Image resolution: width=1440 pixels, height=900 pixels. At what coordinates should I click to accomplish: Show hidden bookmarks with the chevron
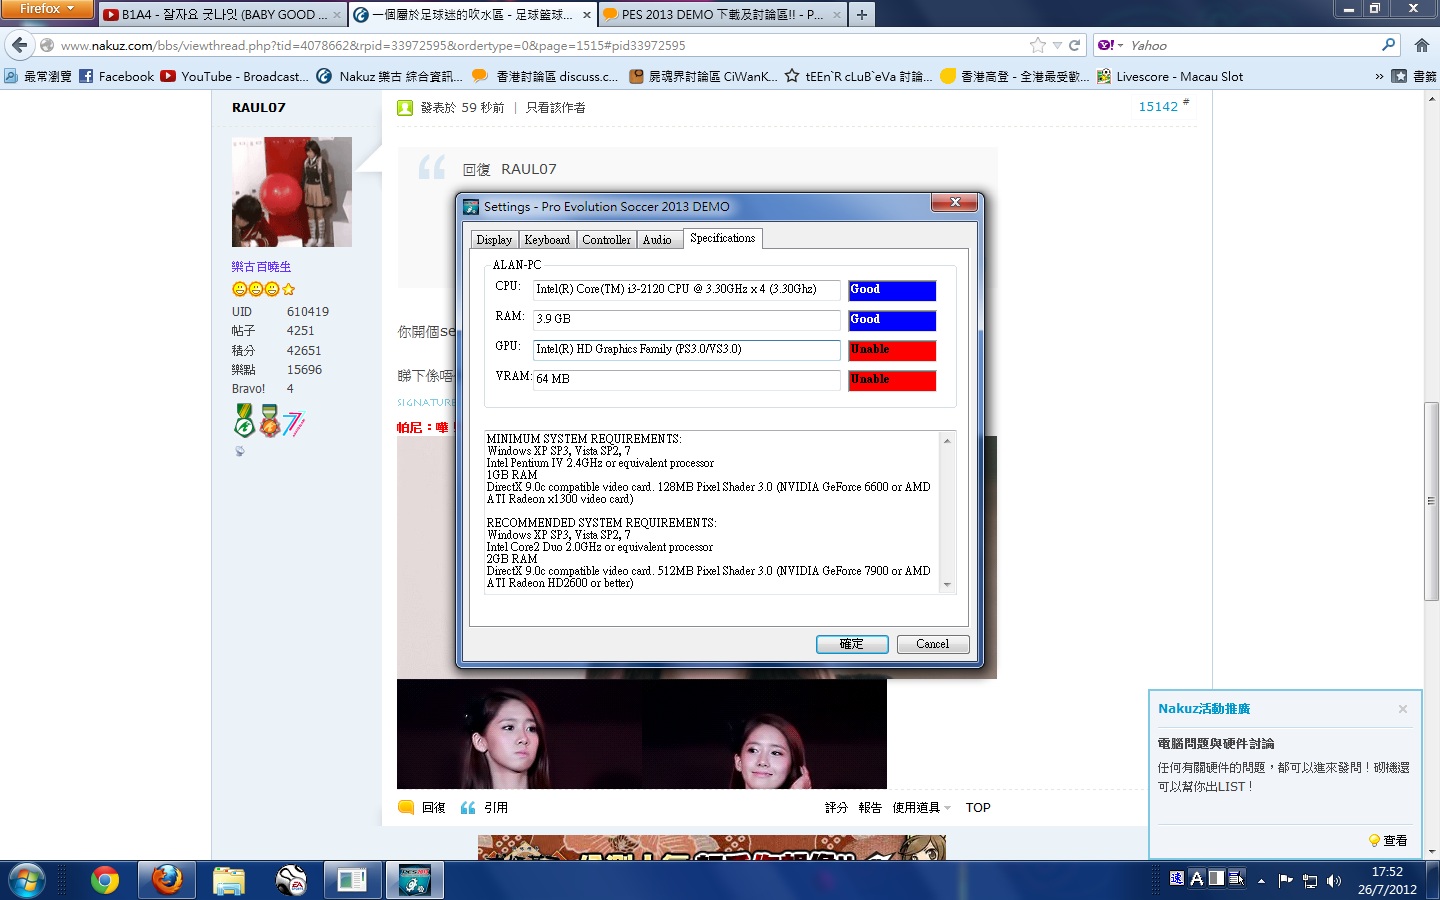coord(1379,76)
